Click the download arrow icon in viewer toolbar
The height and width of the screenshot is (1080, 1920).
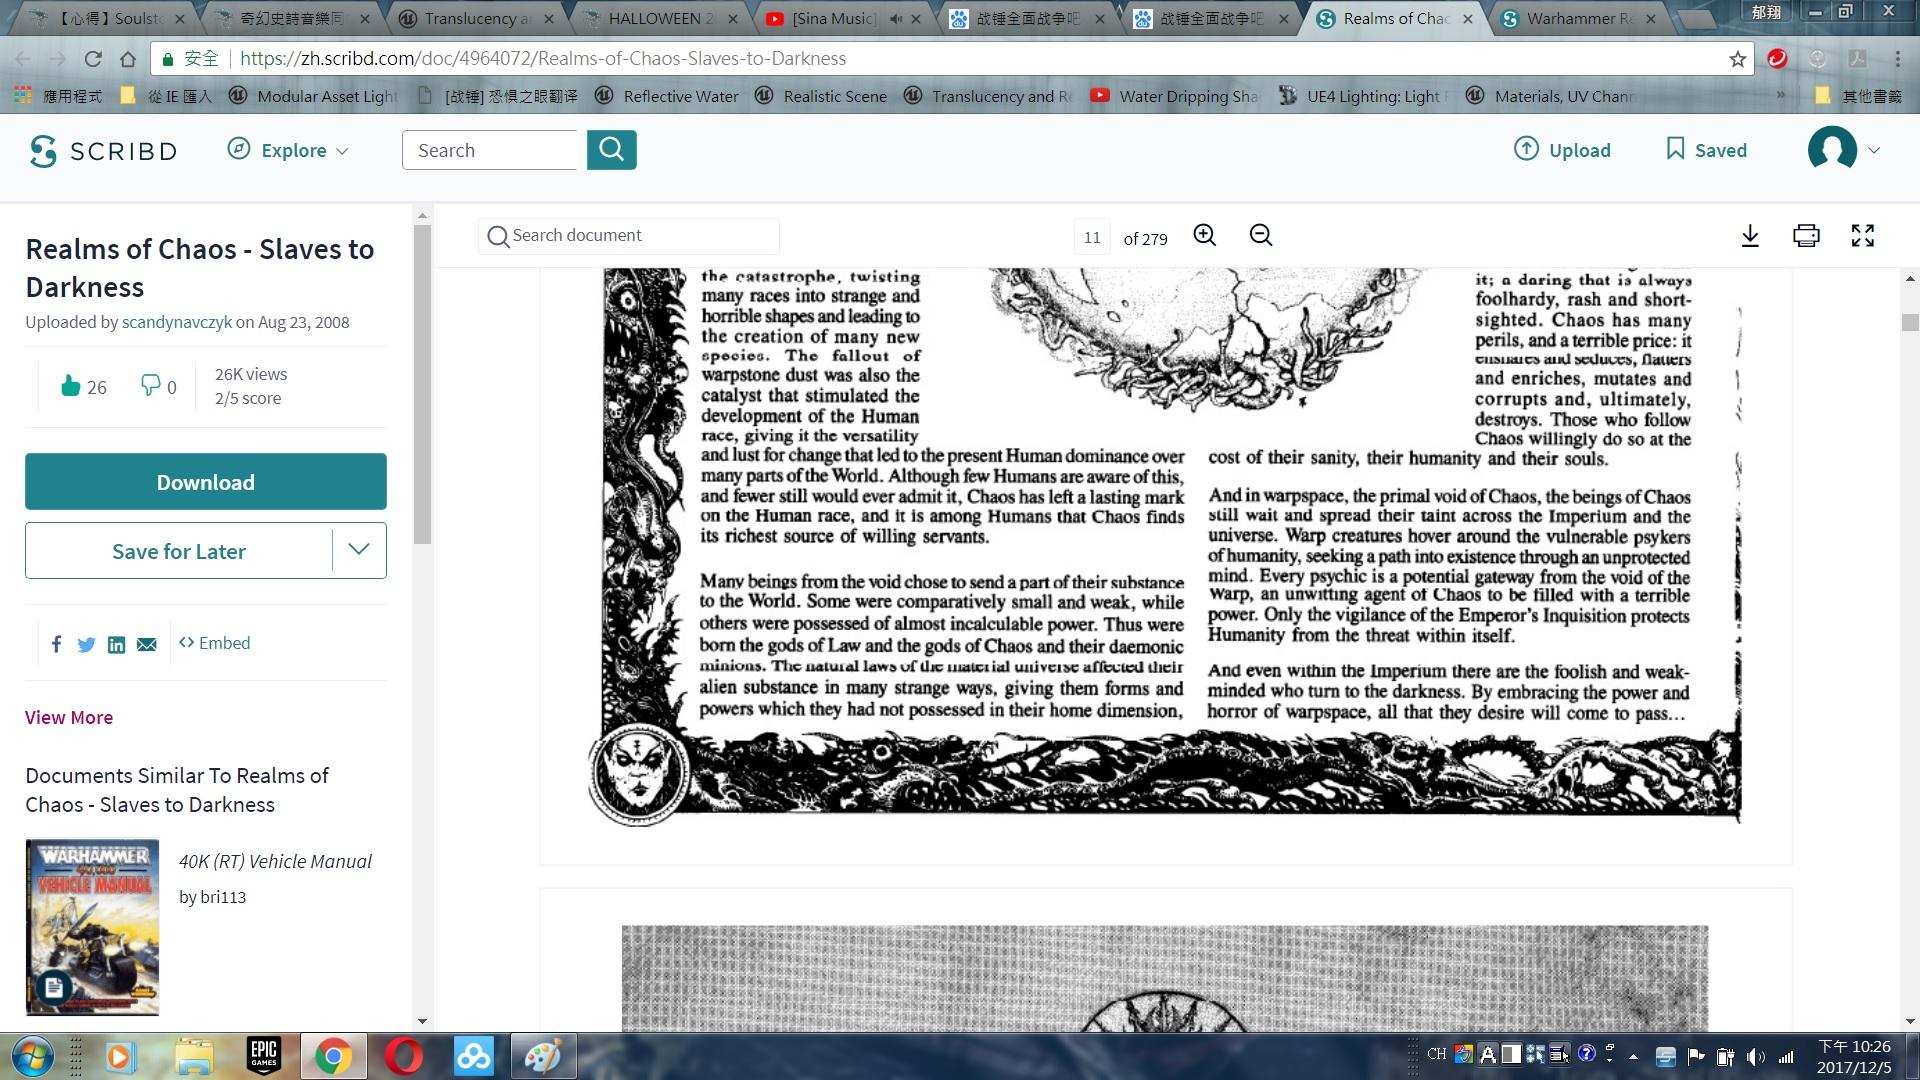click(x=1750, y=236)
